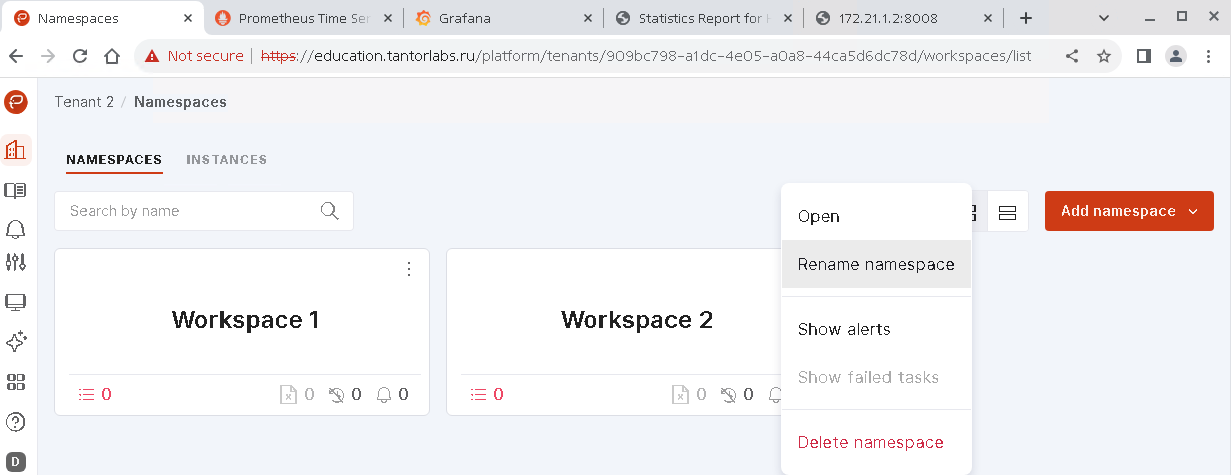Choose Delete namespace in the context menu
Screen dimensions: 1231x475
(x=870, y=442)
